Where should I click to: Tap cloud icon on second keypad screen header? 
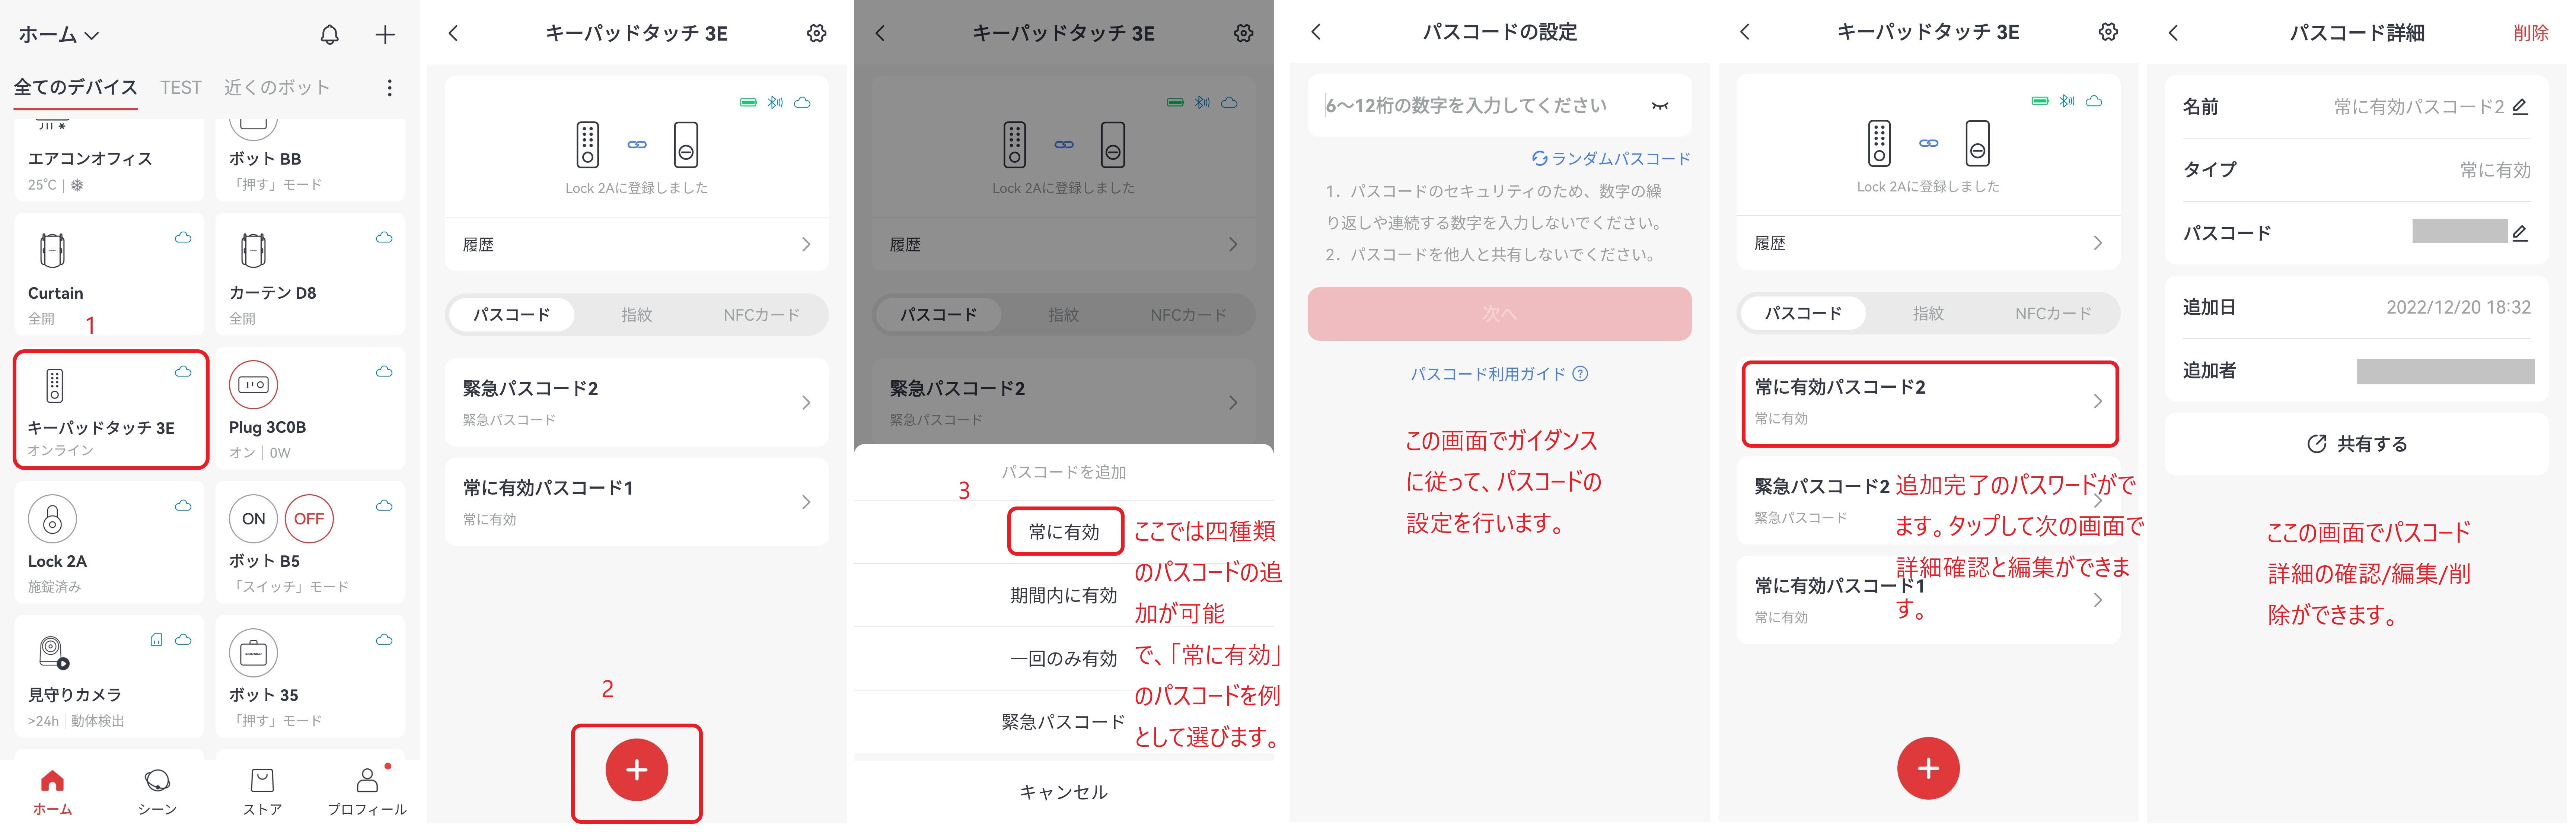802,103
